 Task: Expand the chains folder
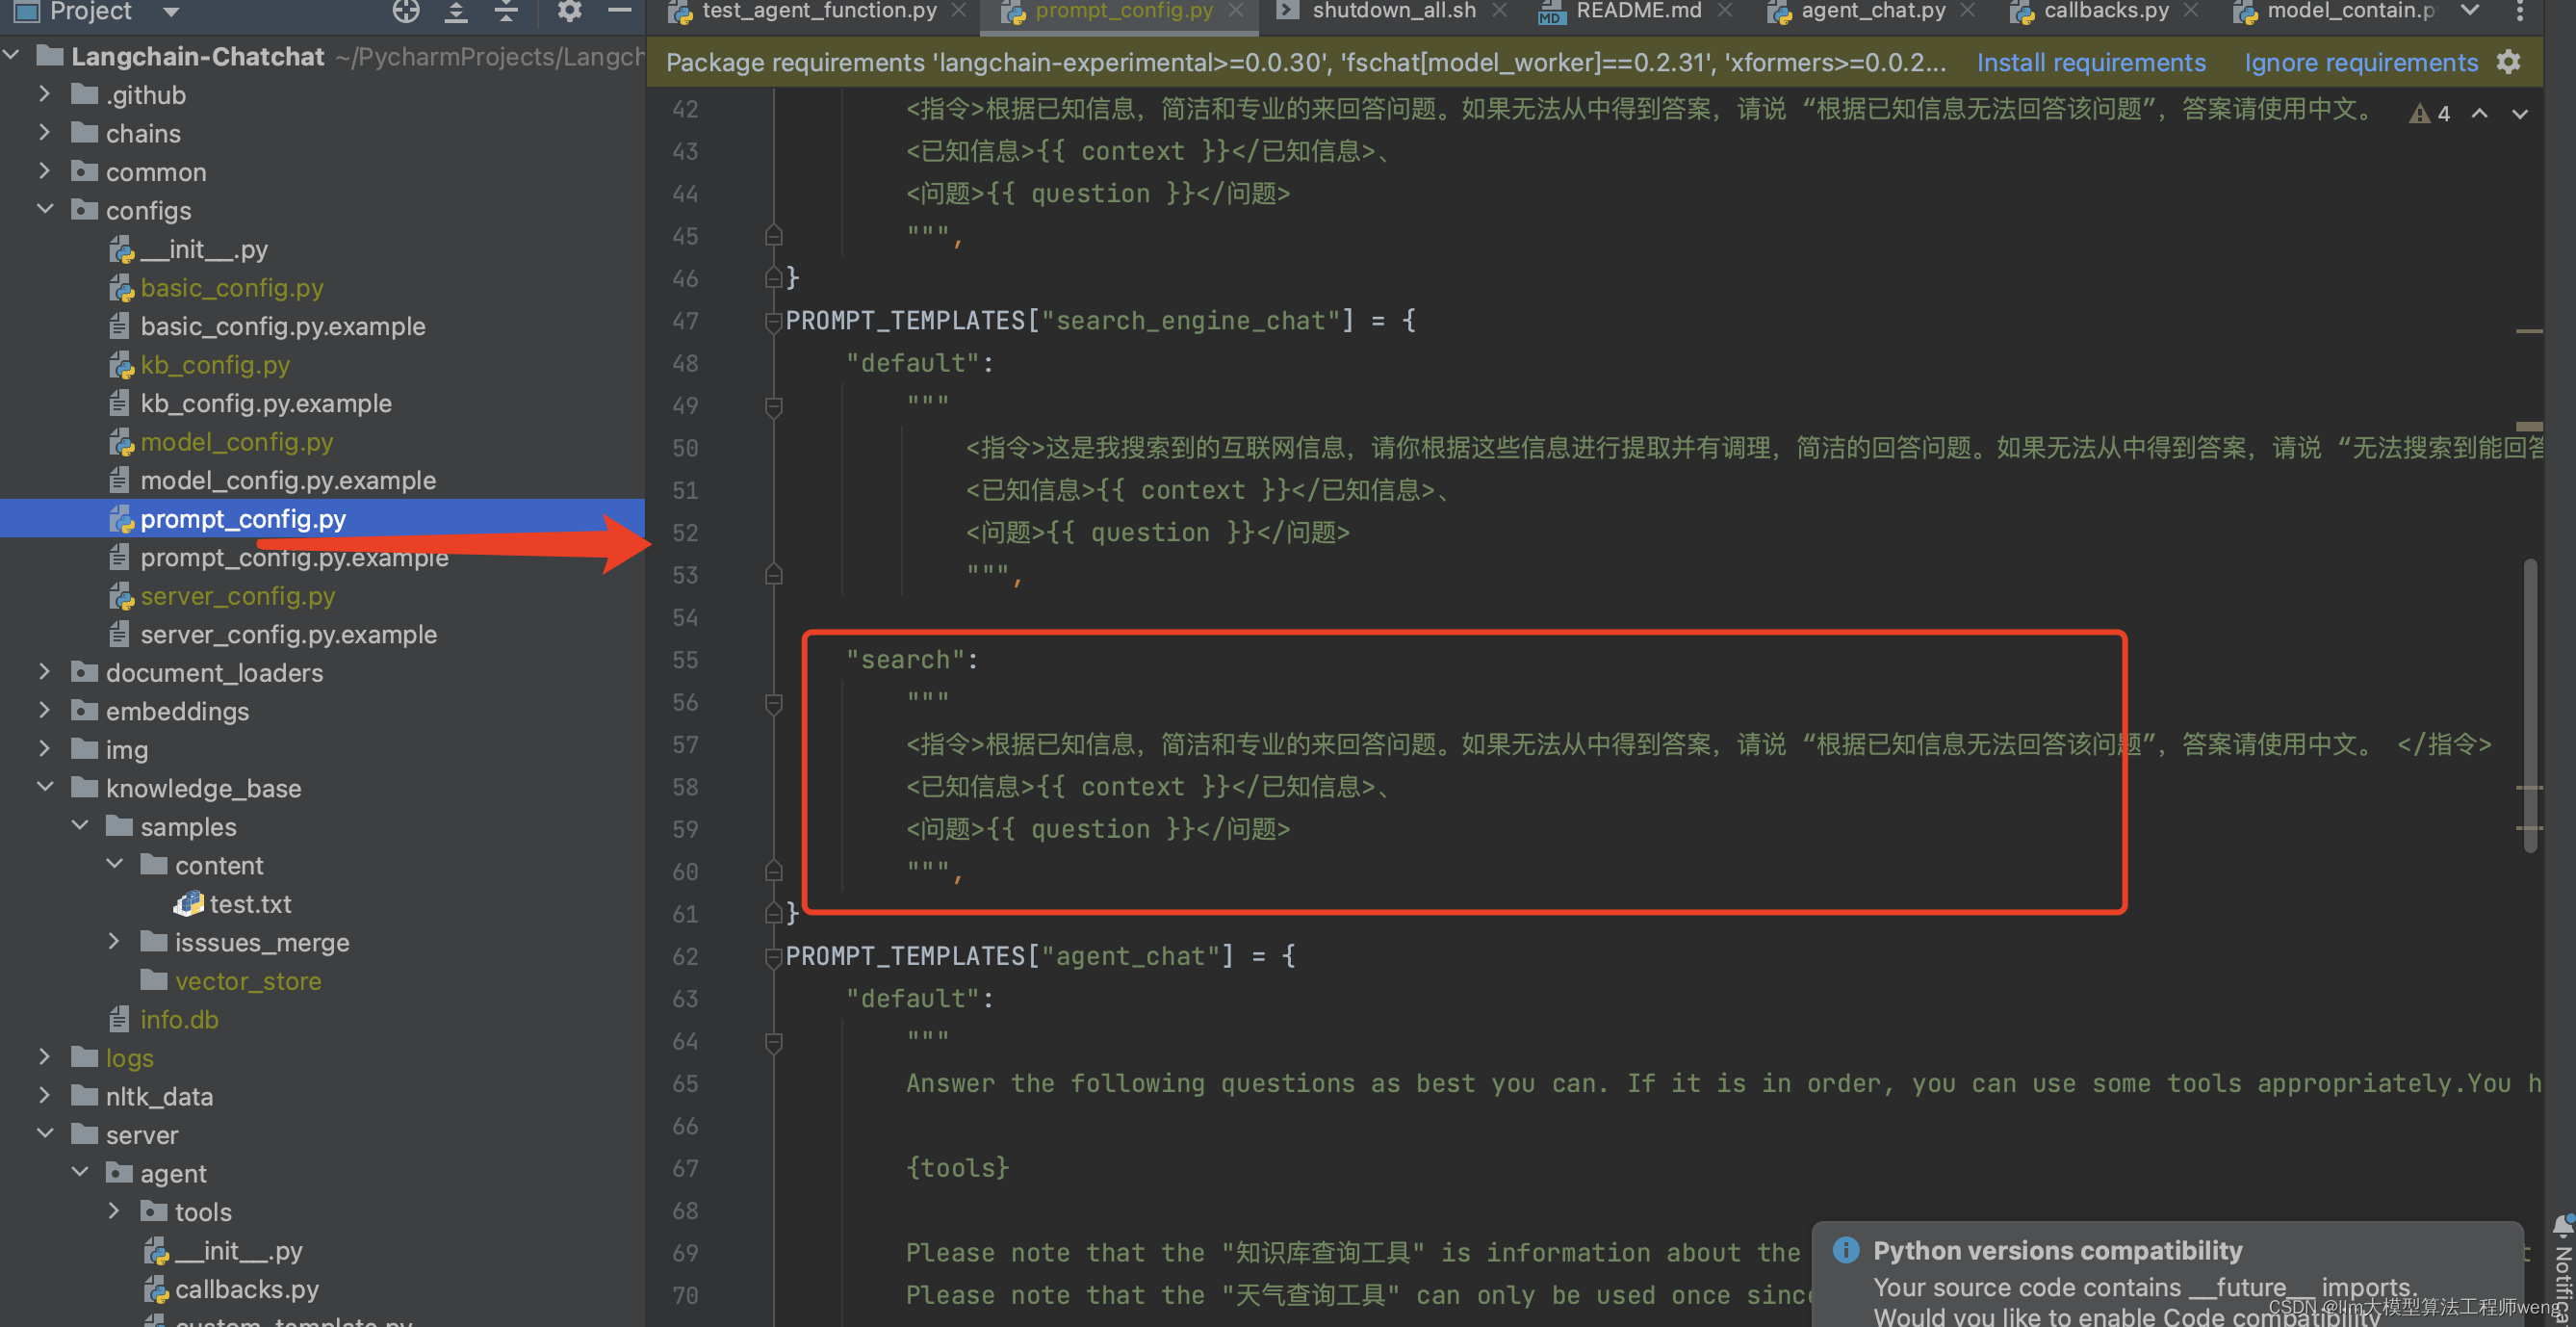44,132
